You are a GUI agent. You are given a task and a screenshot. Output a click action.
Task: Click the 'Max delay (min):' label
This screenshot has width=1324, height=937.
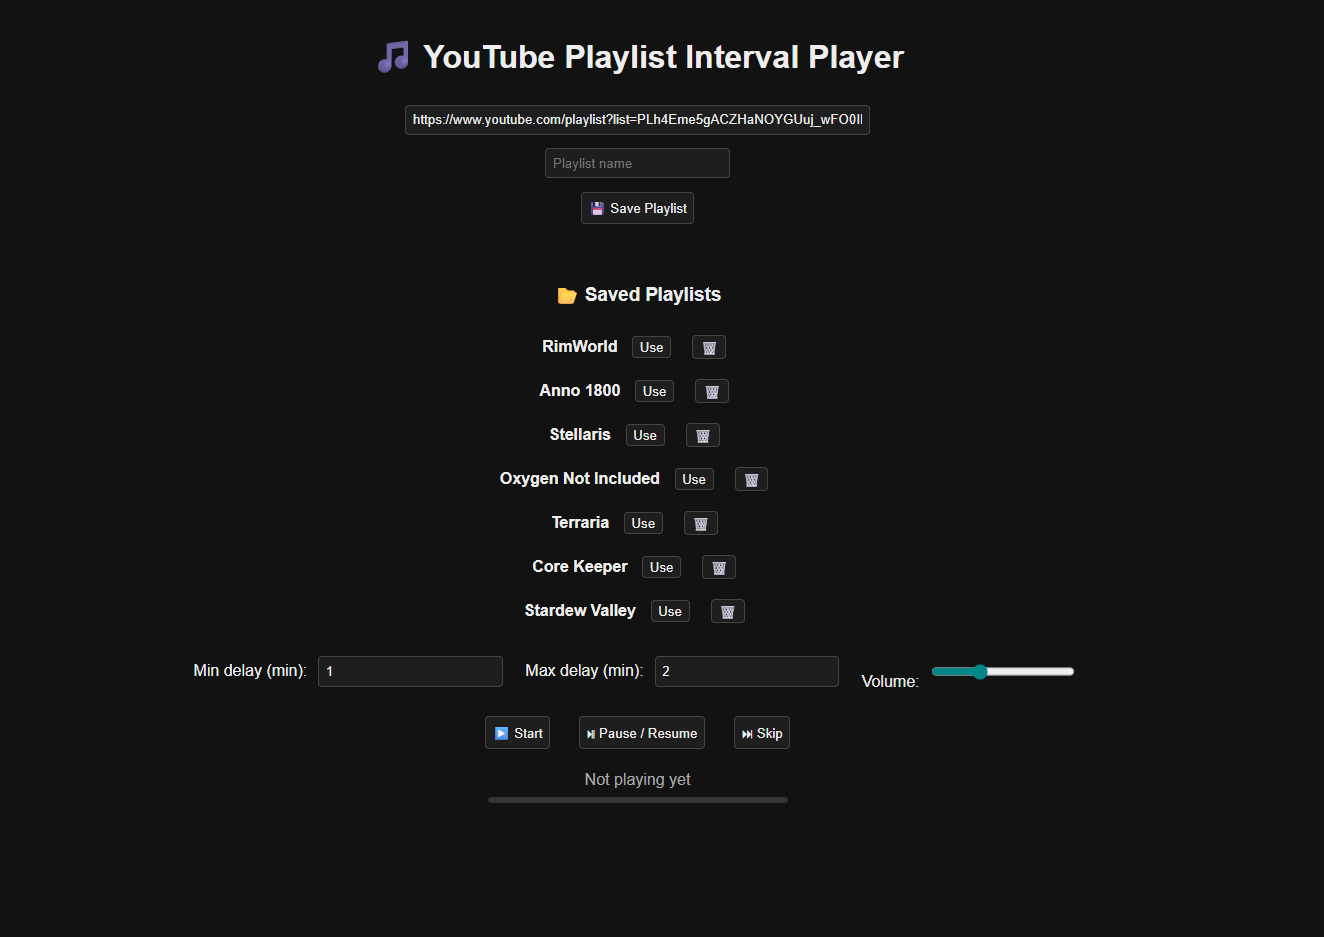(584, 670)
